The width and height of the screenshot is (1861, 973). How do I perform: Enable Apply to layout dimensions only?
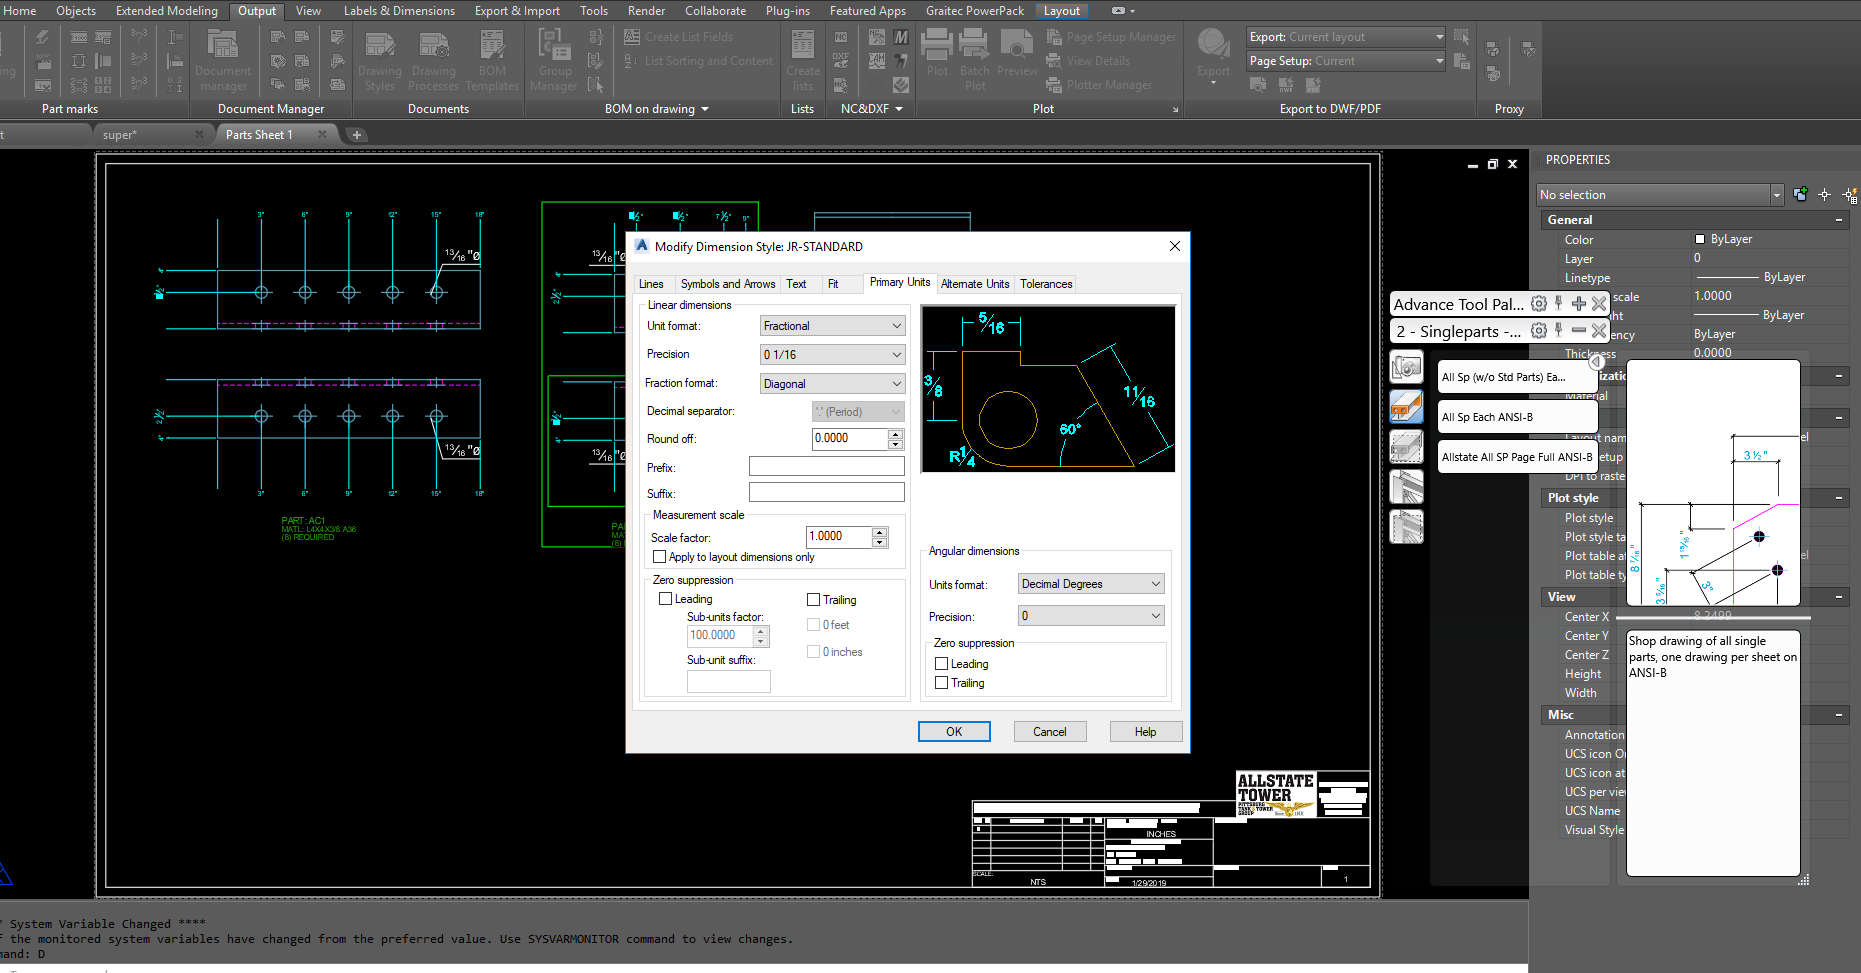point(660,557)
